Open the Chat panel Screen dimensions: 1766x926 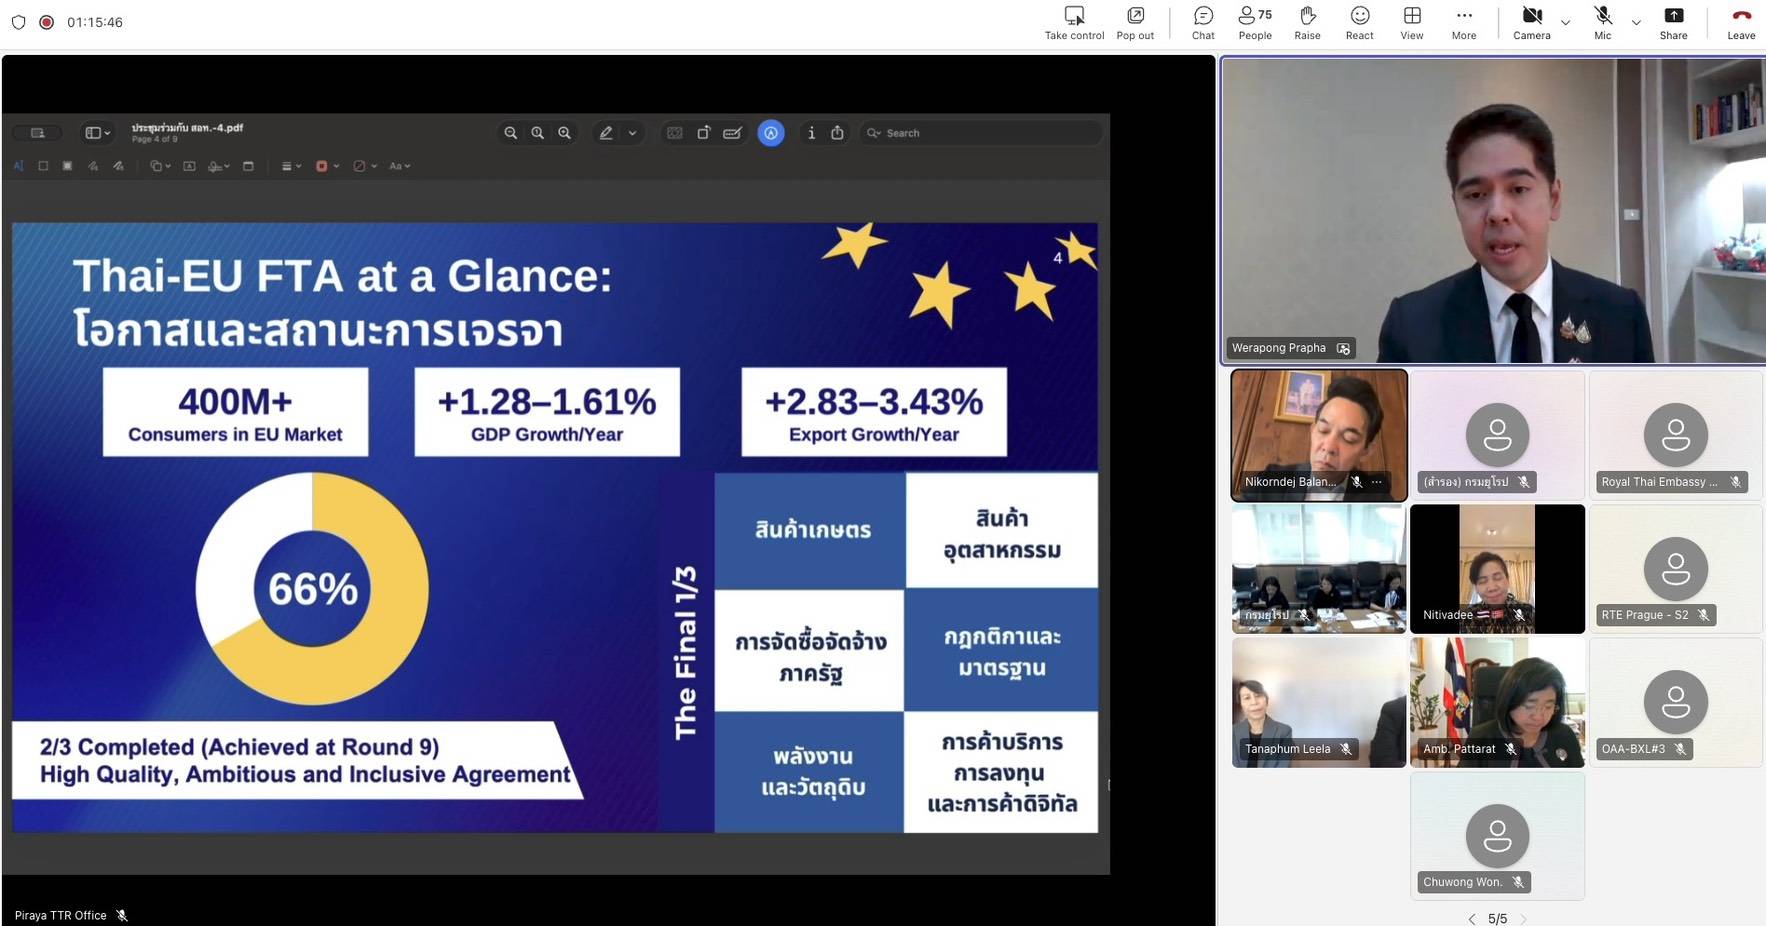point(1203,23)
